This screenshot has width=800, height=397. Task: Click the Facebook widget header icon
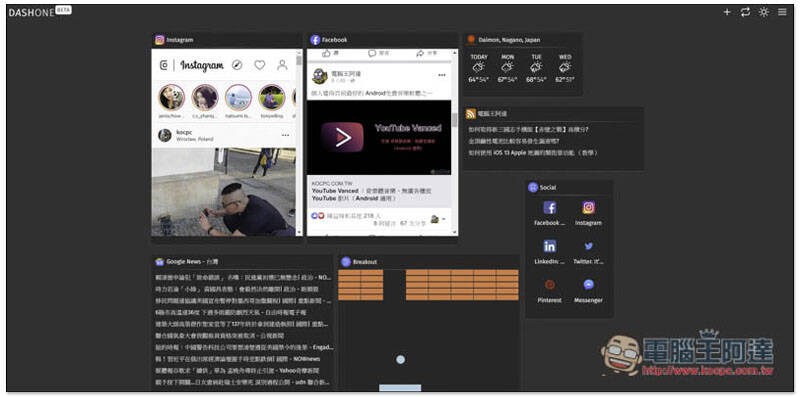[x=315, y=40]
